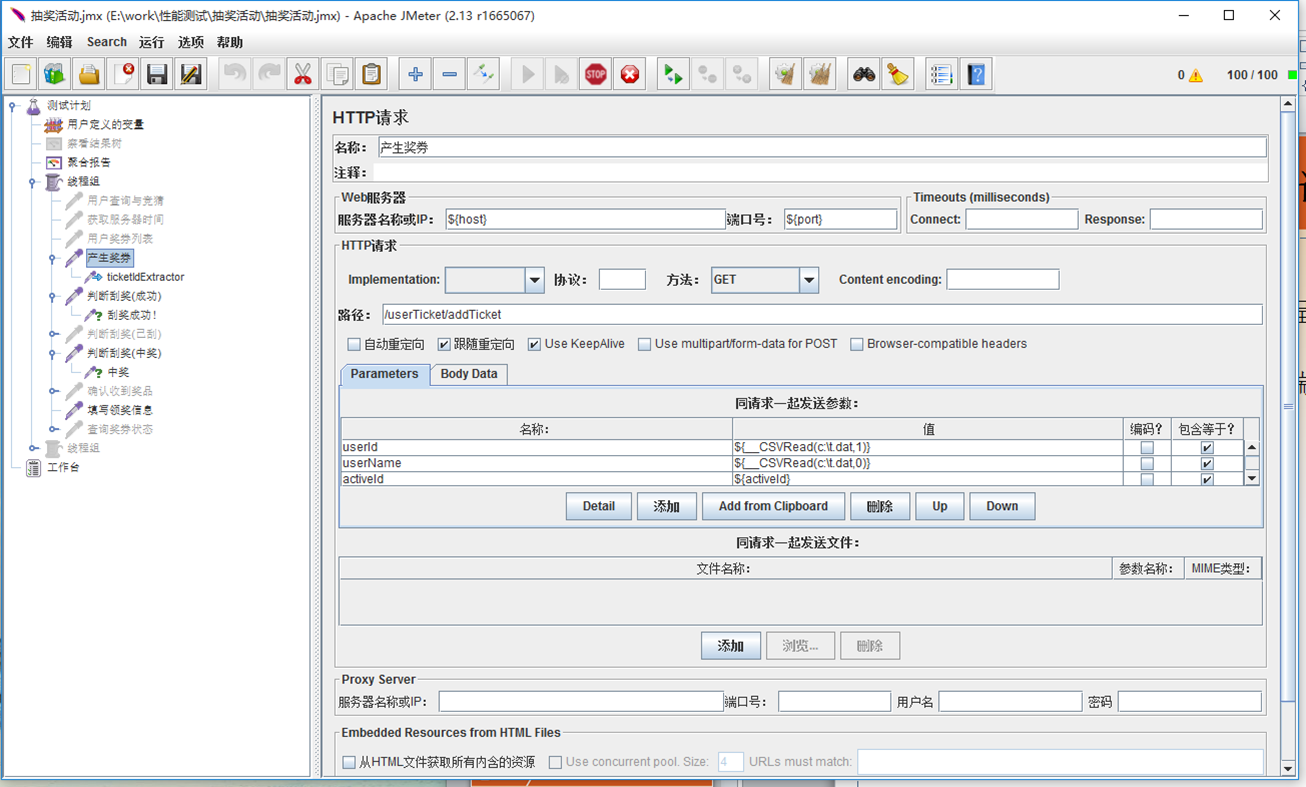The height and width of the screenshot is (787, 1306).
Task: Open the 方法 GET dropdown
Action: [809, 280]
